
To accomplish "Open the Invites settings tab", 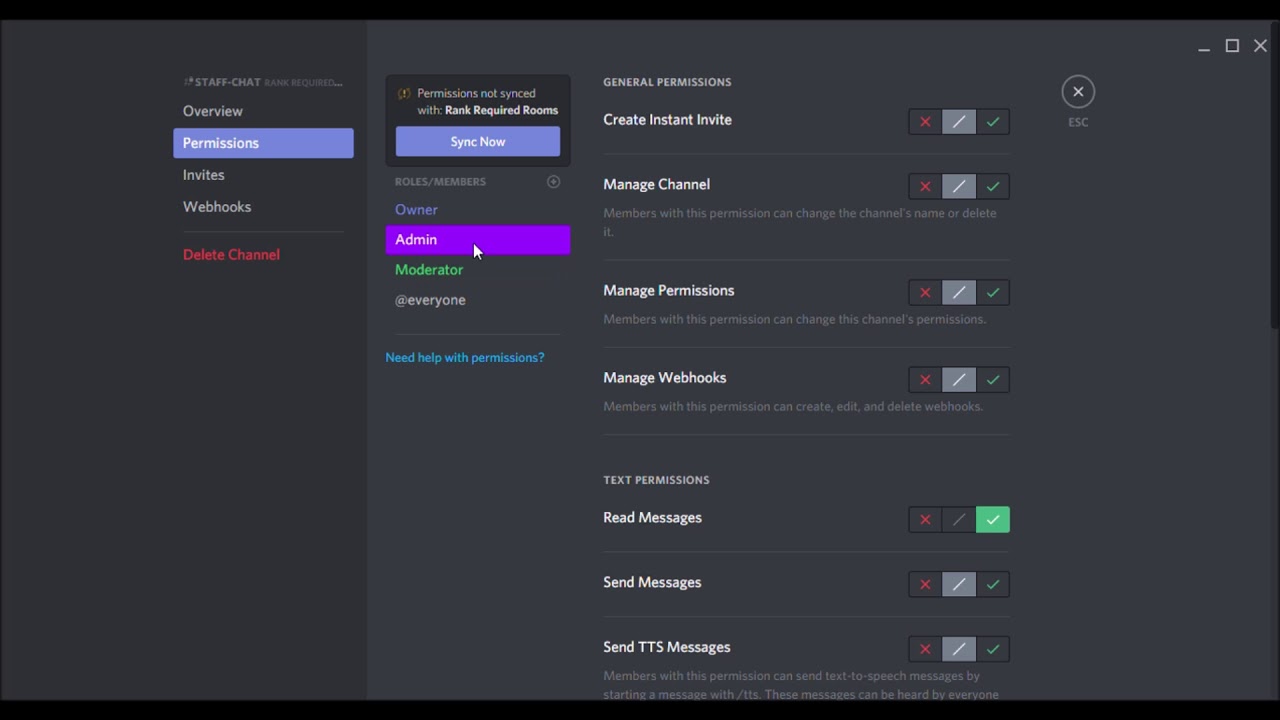I will click(x=263, y=175).
